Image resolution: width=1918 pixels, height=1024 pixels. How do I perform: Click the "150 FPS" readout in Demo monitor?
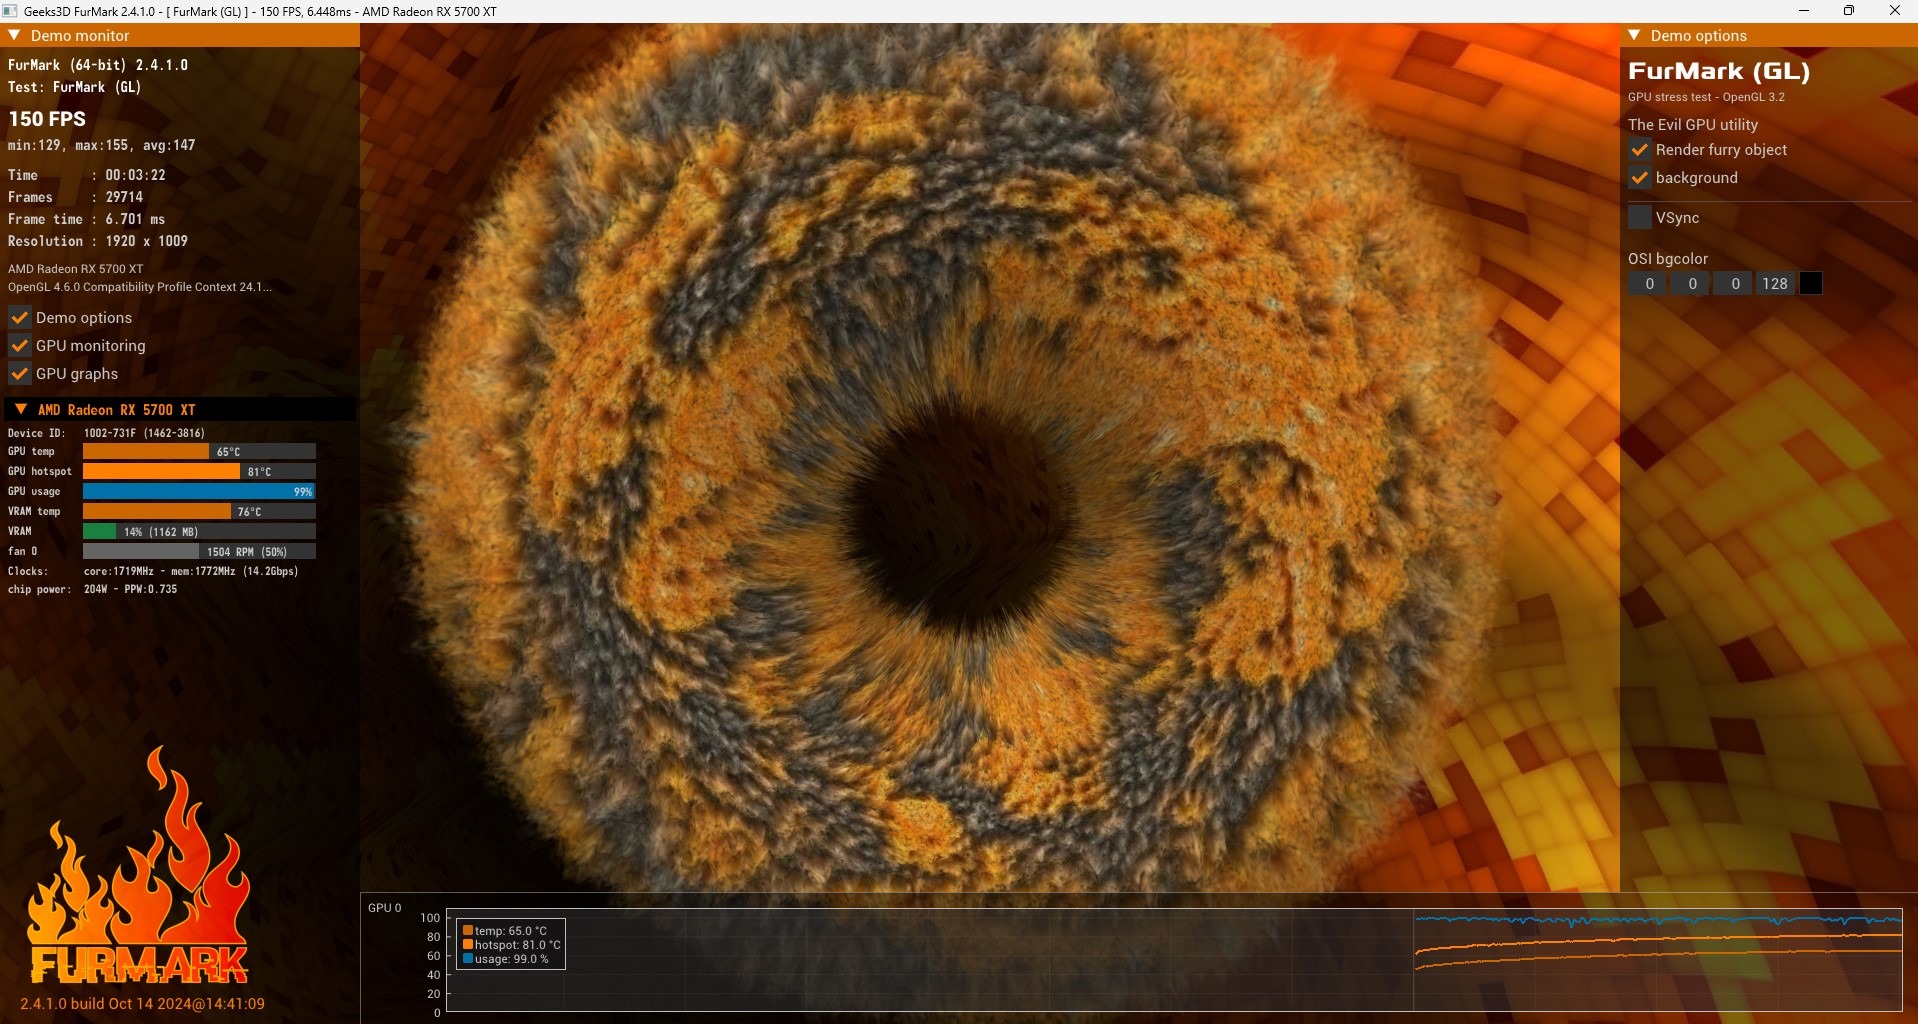(47, 119)
